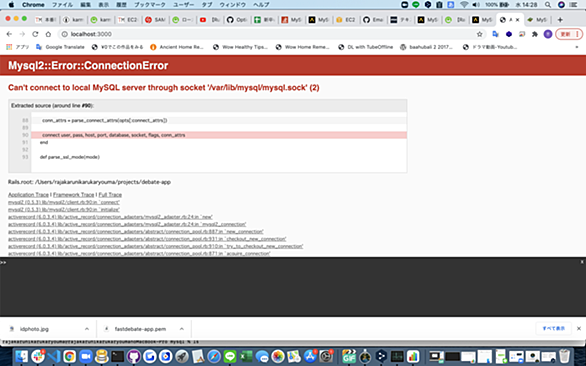
Task: Open the browser home page icon
Action: pyautogui.click(x=48, y=34)
